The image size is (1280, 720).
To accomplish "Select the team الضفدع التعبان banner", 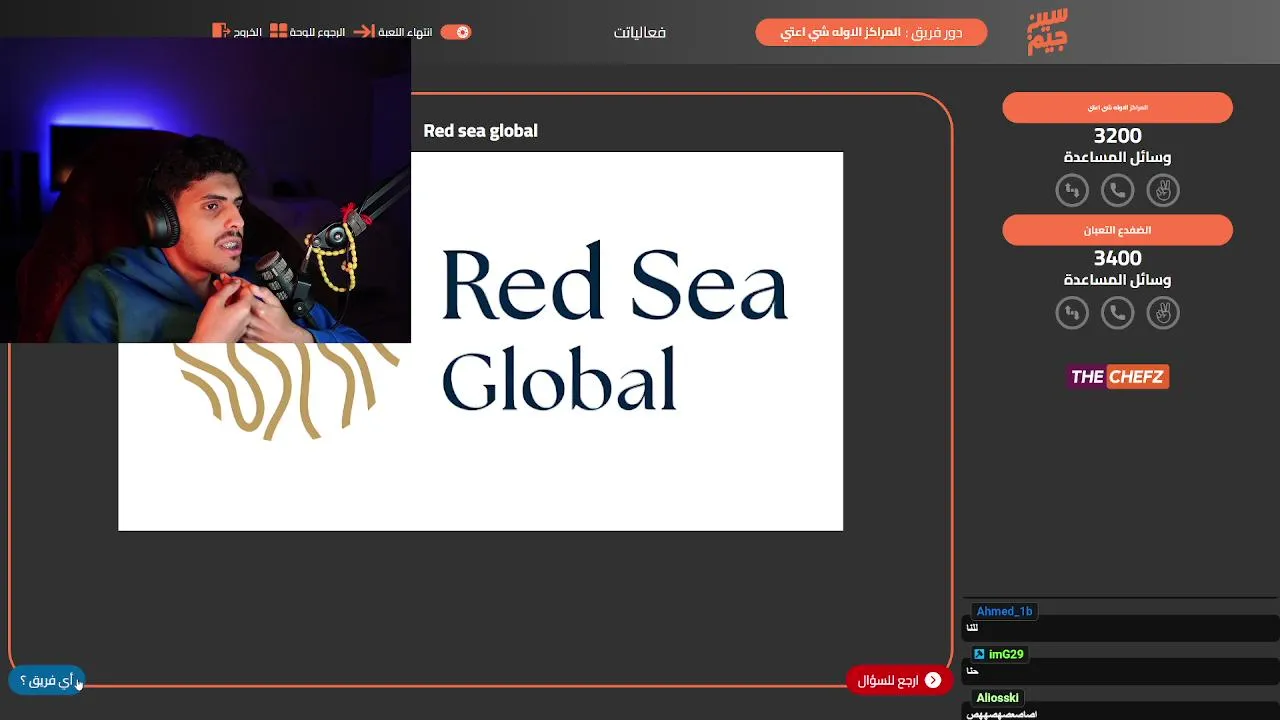I will coord(1117,230).
